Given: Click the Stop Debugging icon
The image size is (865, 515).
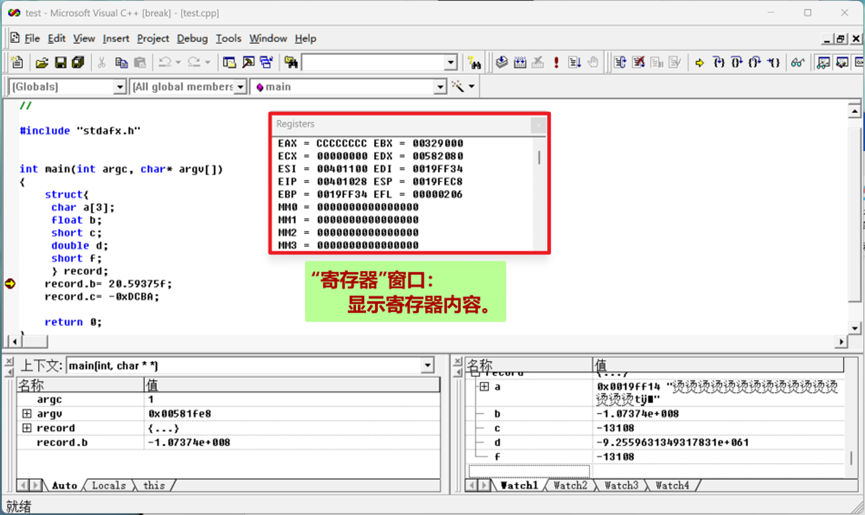Looking at the screenshot, I should pos(638,62).
